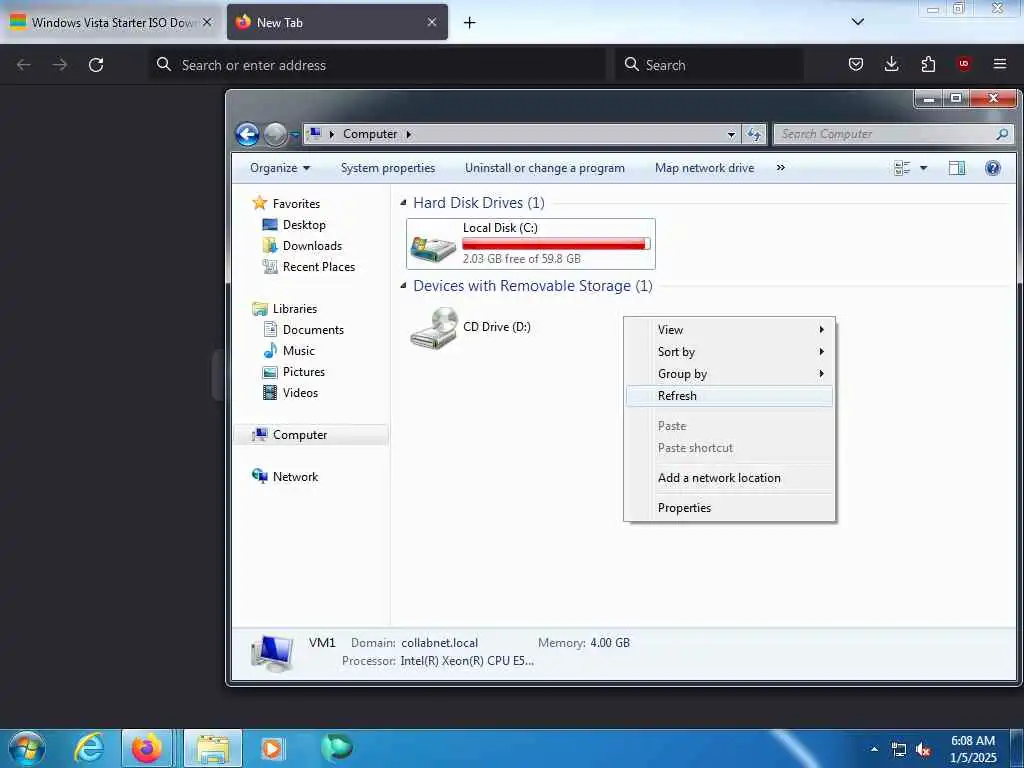Collapse Devices with Removable Storage group
1024x768 pixels.
point(403,286)
